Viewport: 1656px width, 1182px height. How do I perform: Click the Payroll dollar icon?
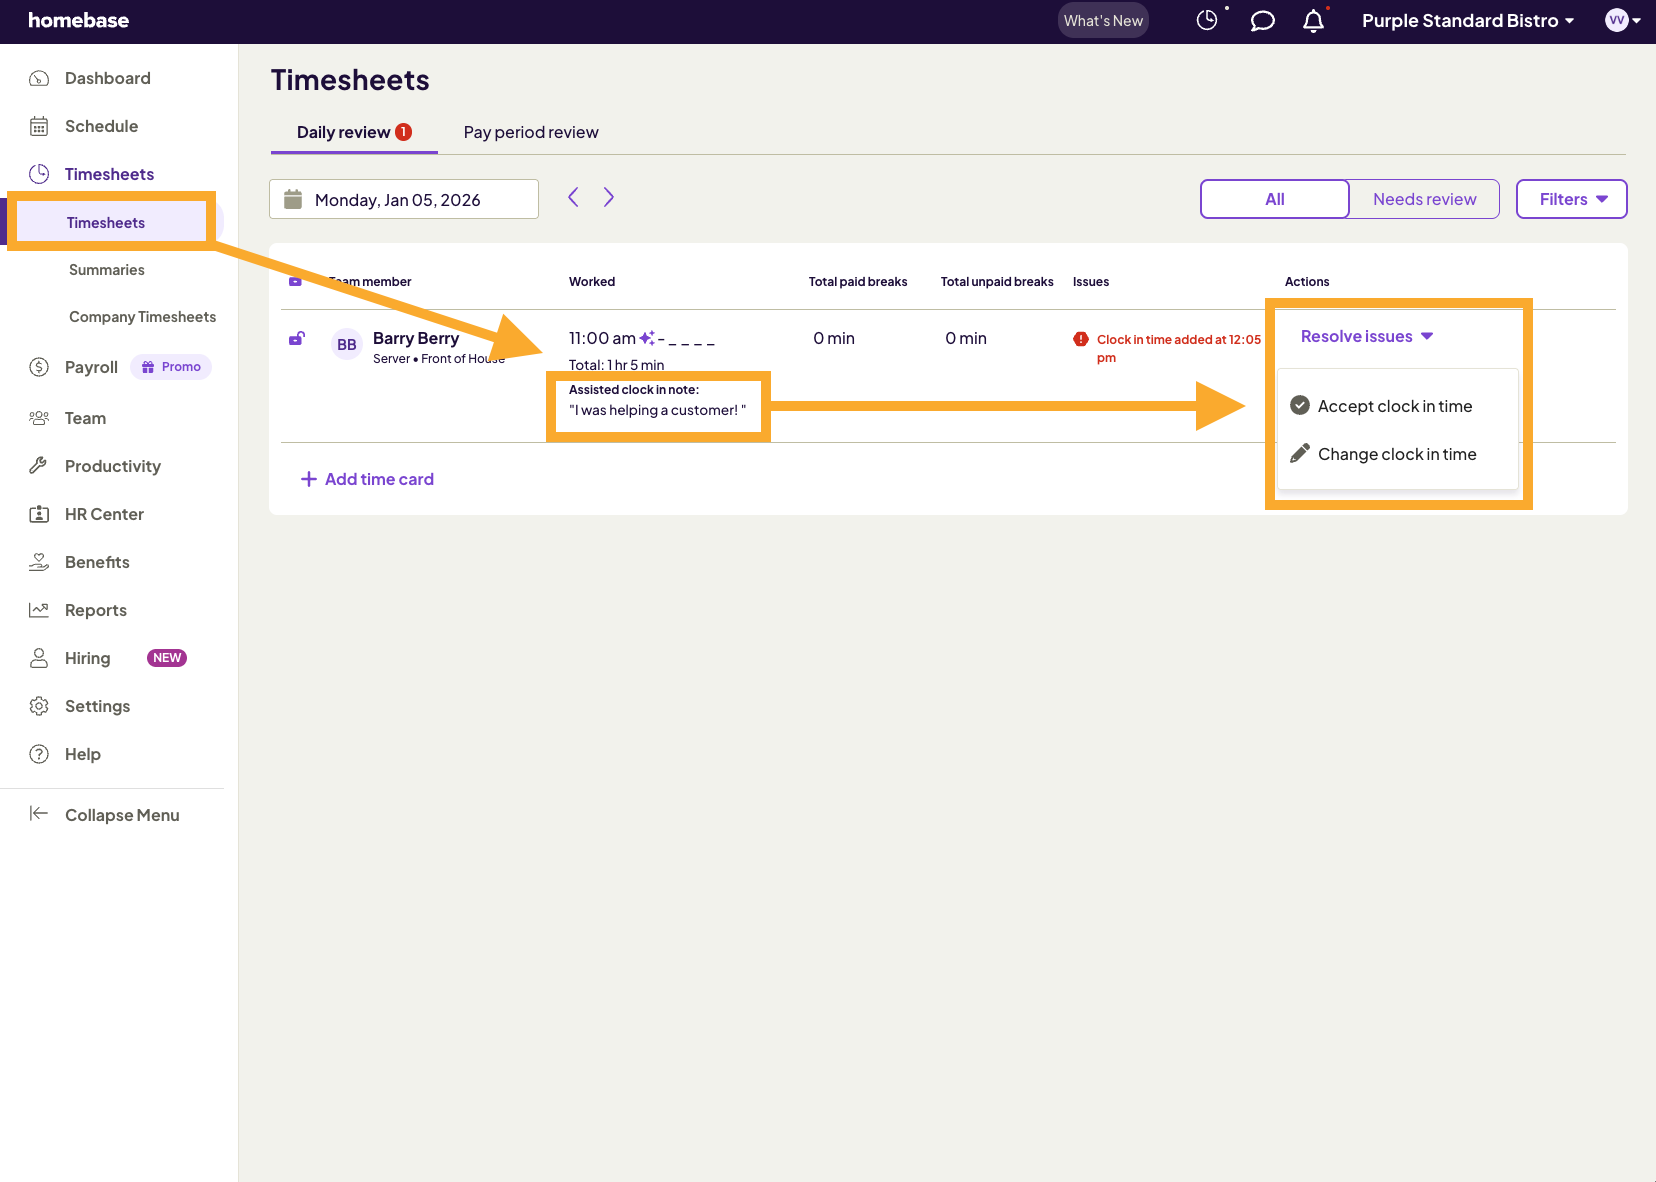point(39,367)
